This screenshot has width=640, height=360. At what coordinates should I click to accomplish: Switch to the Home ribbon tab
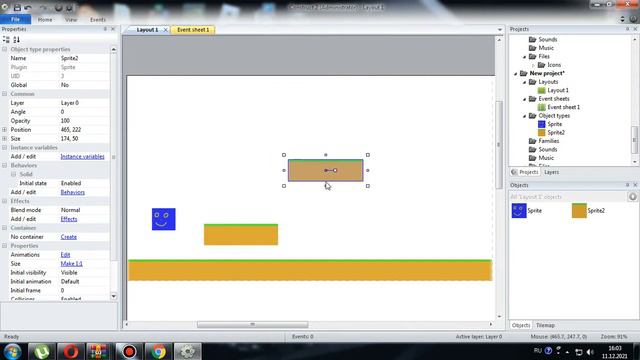point(45,19)
